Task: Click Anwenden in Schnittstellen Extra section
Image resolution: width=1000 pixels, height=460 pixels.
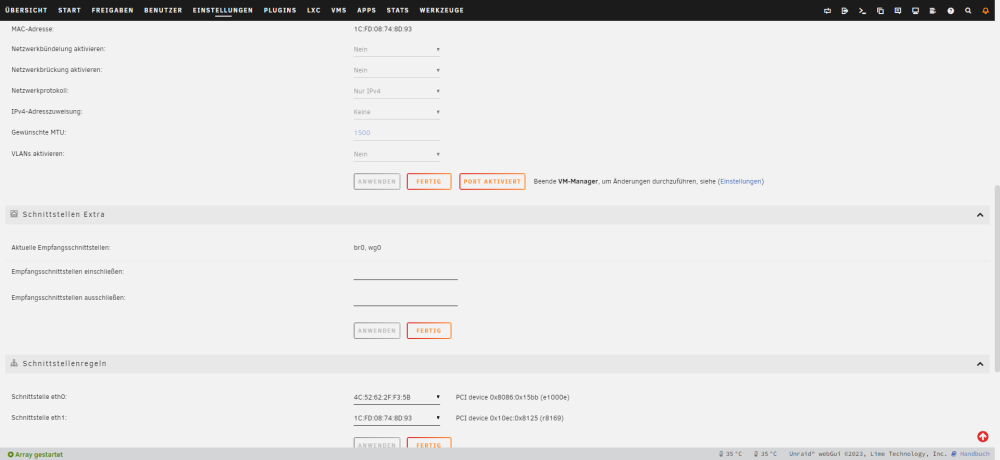Action: click(377, 330)
